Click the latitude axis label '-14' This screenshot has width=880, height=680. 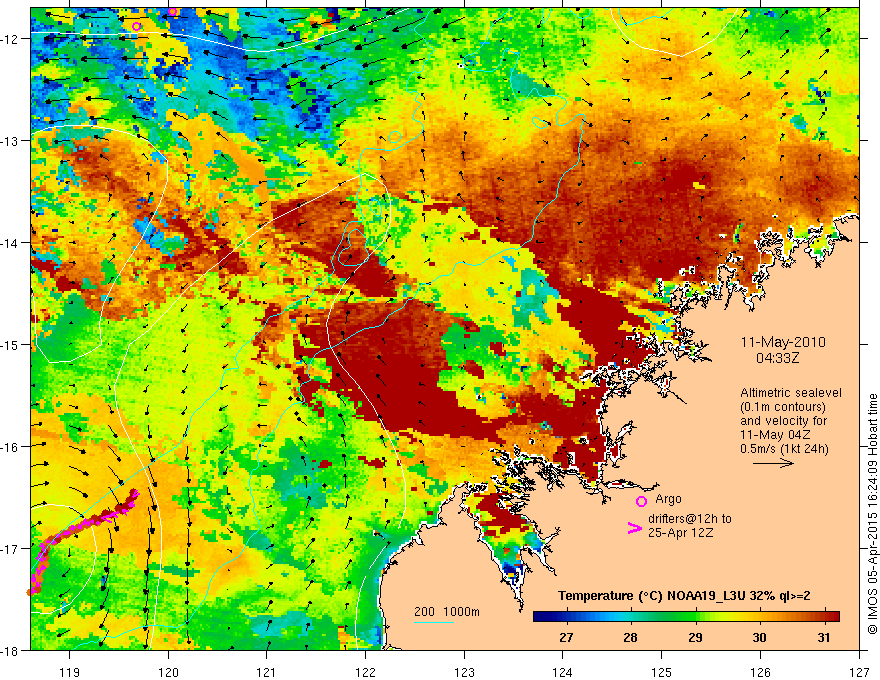coord(11,243)
